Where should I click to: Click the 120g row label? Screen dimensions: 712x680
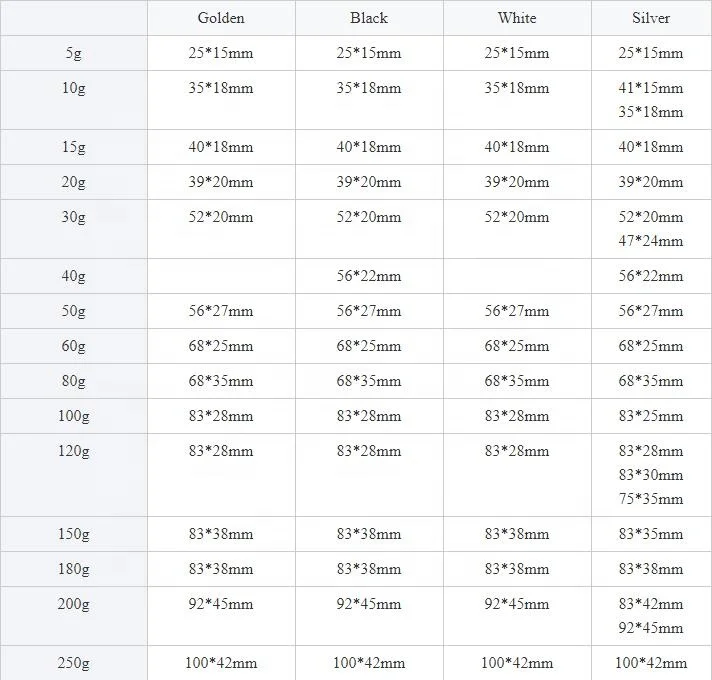(73, 451)
